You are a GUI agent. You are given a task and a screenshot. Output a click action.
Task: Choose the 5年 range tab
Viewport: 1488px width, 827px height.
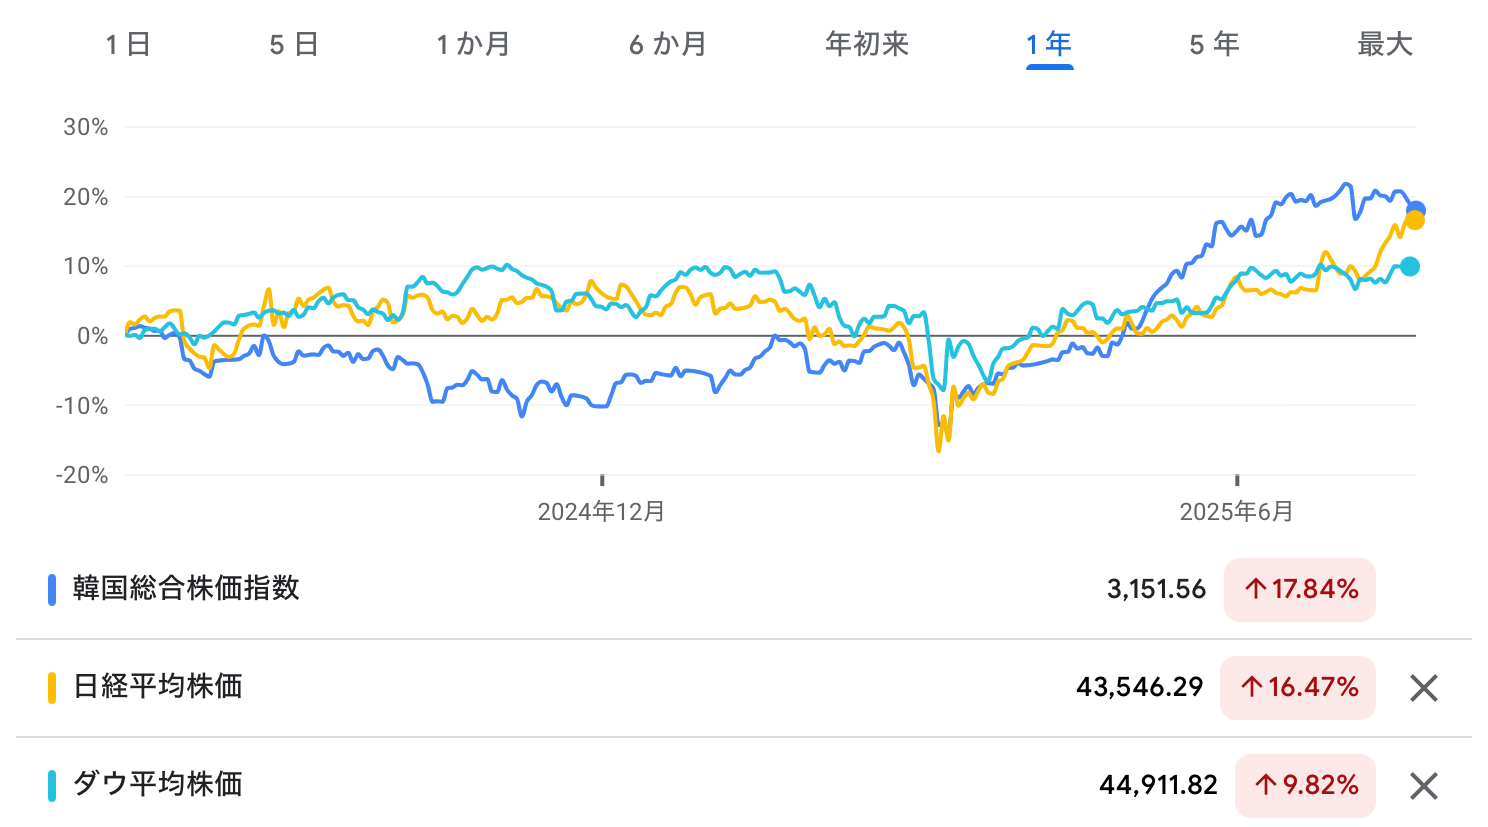pos(1215,45)
